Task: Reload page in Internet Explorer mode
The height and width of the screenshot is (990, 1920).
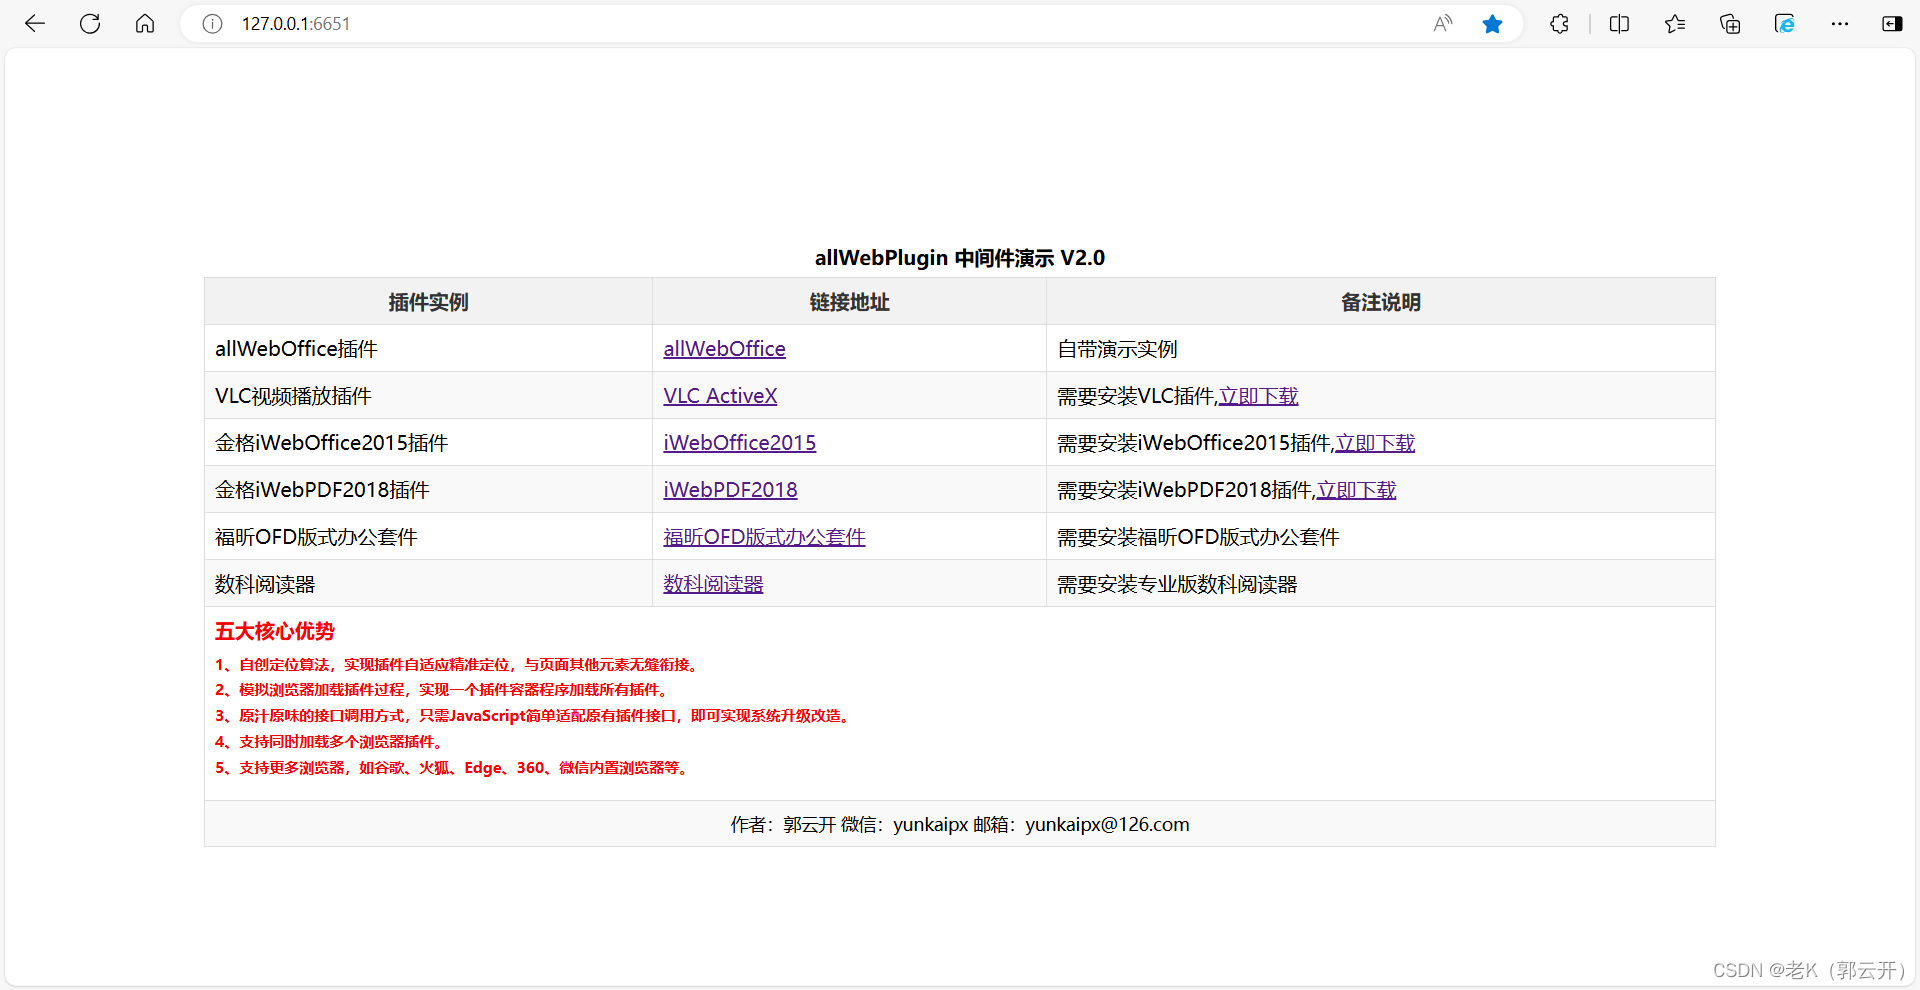Action: [x=1784, y=23]
